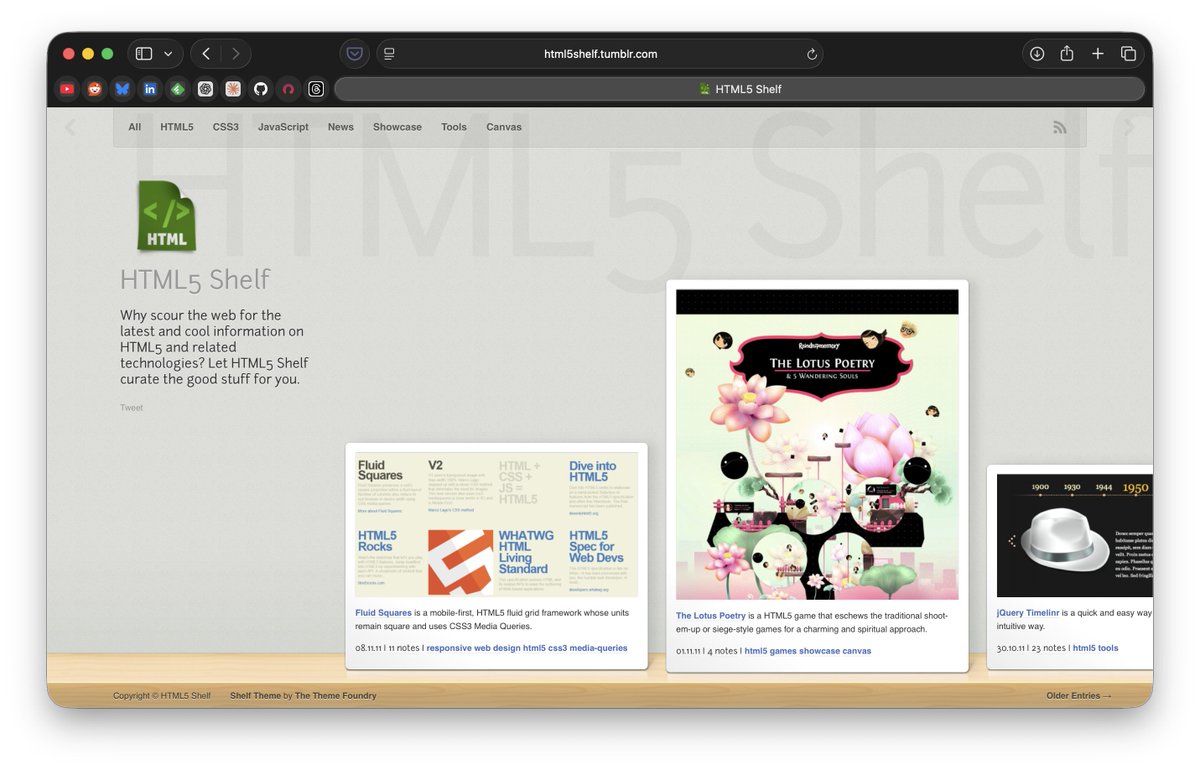Image resolution: width=1200 pixels, height=770 pixels.
Task: Open the green Feedly pinned tab
Action: (x=177, y=89)
